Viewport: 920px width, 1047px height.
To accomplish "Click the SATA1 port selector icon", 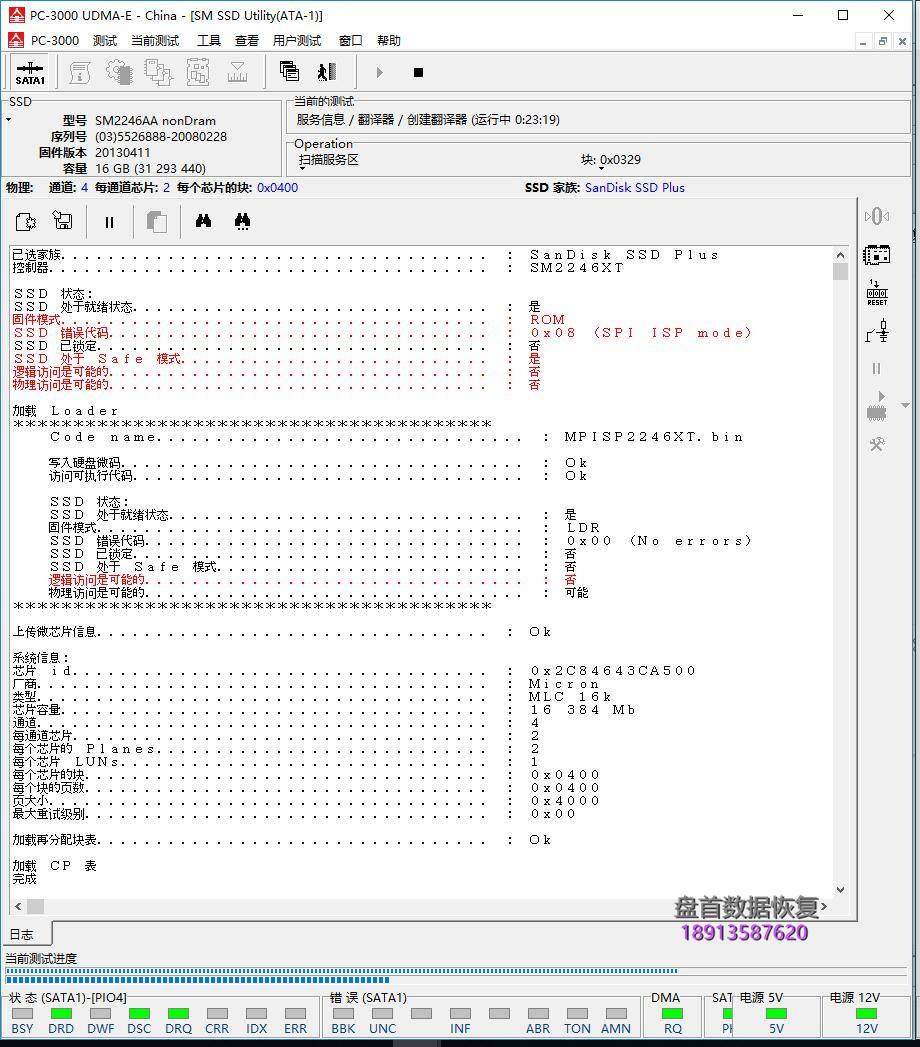I will 30,73.
